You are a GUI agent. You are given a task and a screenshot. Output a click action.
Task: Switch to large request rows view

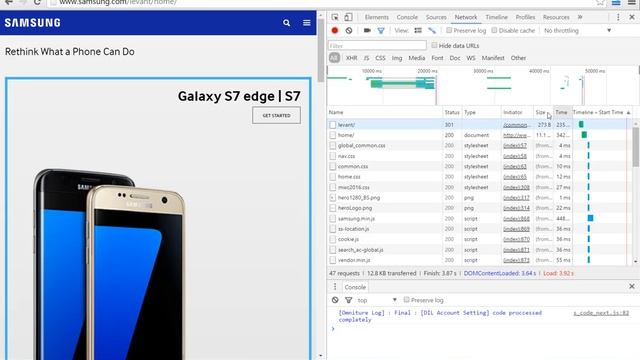point(418,31)
